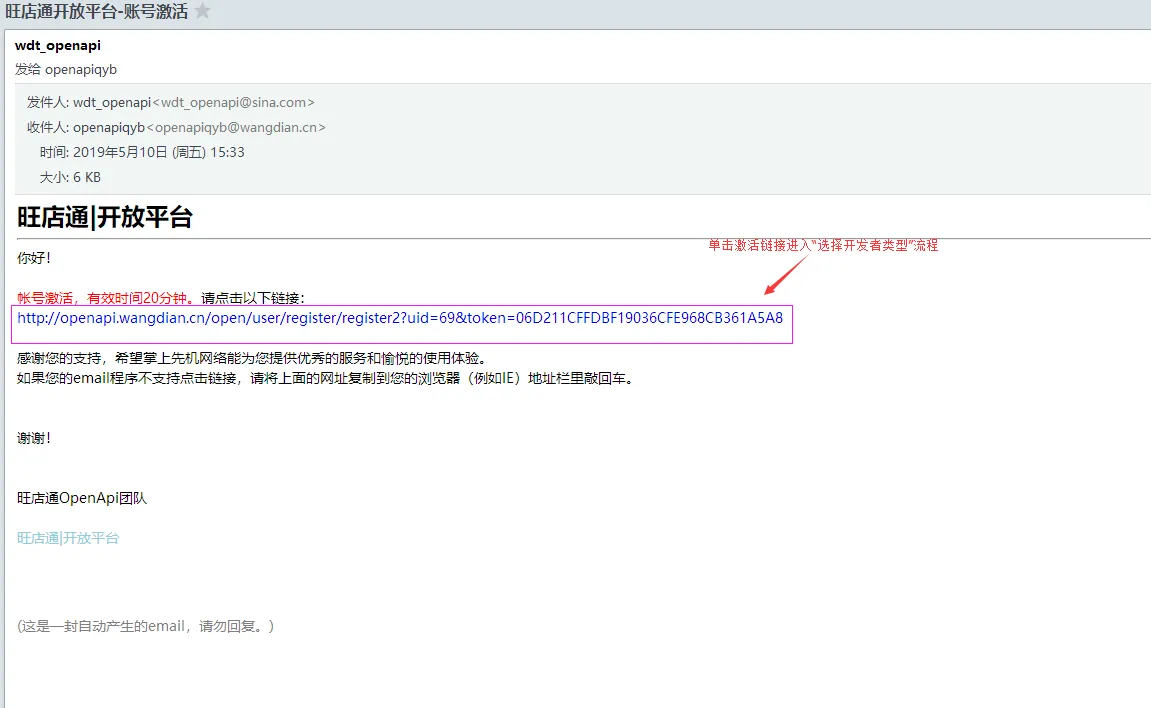The height and width of the screenshot is (708, 1151).
Task: Open the 旺店通|开放平台 footer link
Action: coord(68,538)
